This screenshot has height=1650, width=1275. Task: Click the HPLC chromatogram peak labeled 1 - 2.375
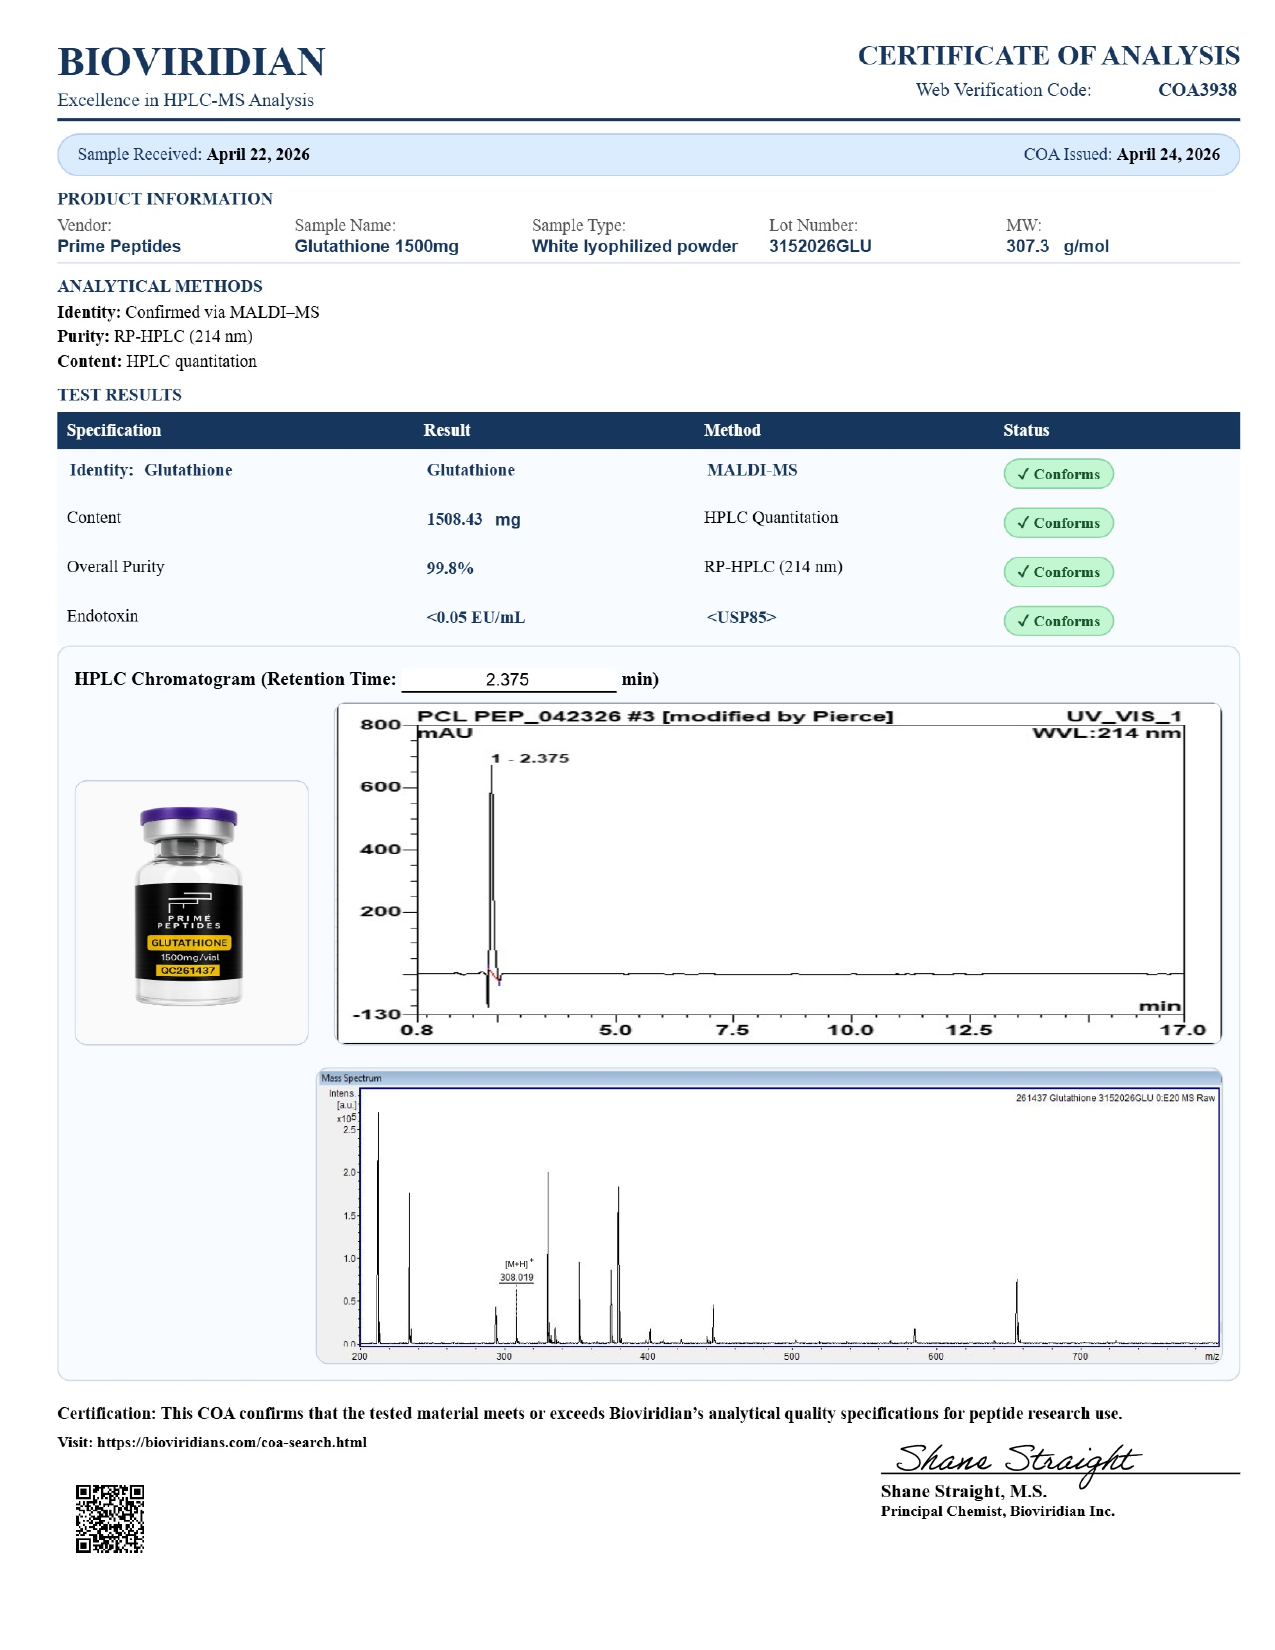pyautogui.click(x=531, y=759)
